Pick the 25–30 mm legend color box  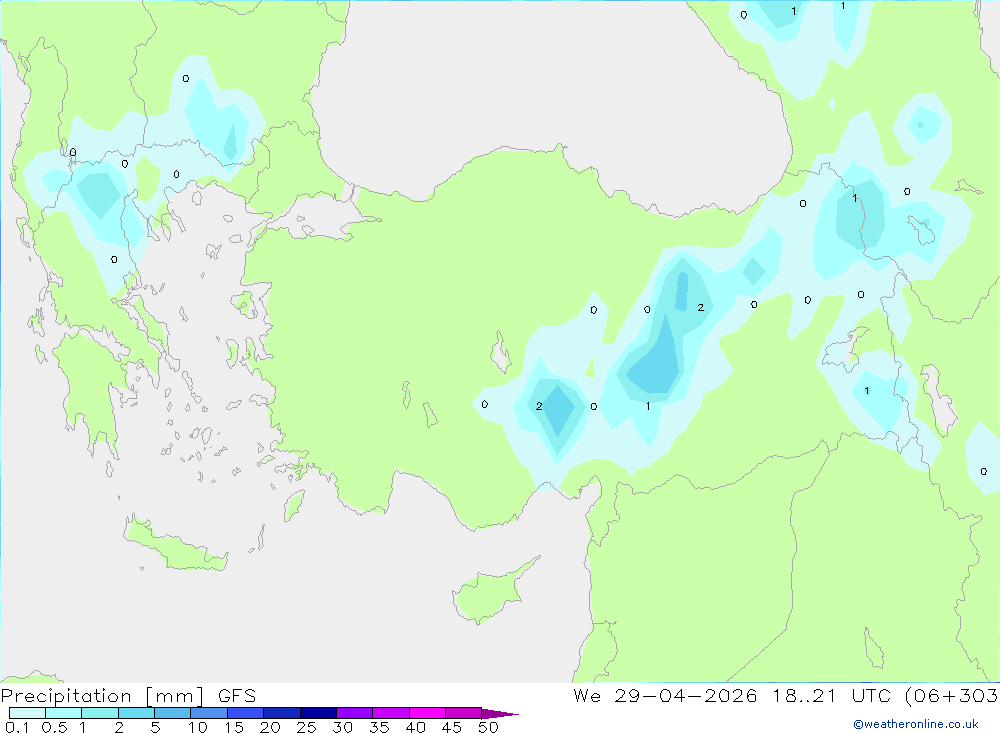tap(318, 713)
